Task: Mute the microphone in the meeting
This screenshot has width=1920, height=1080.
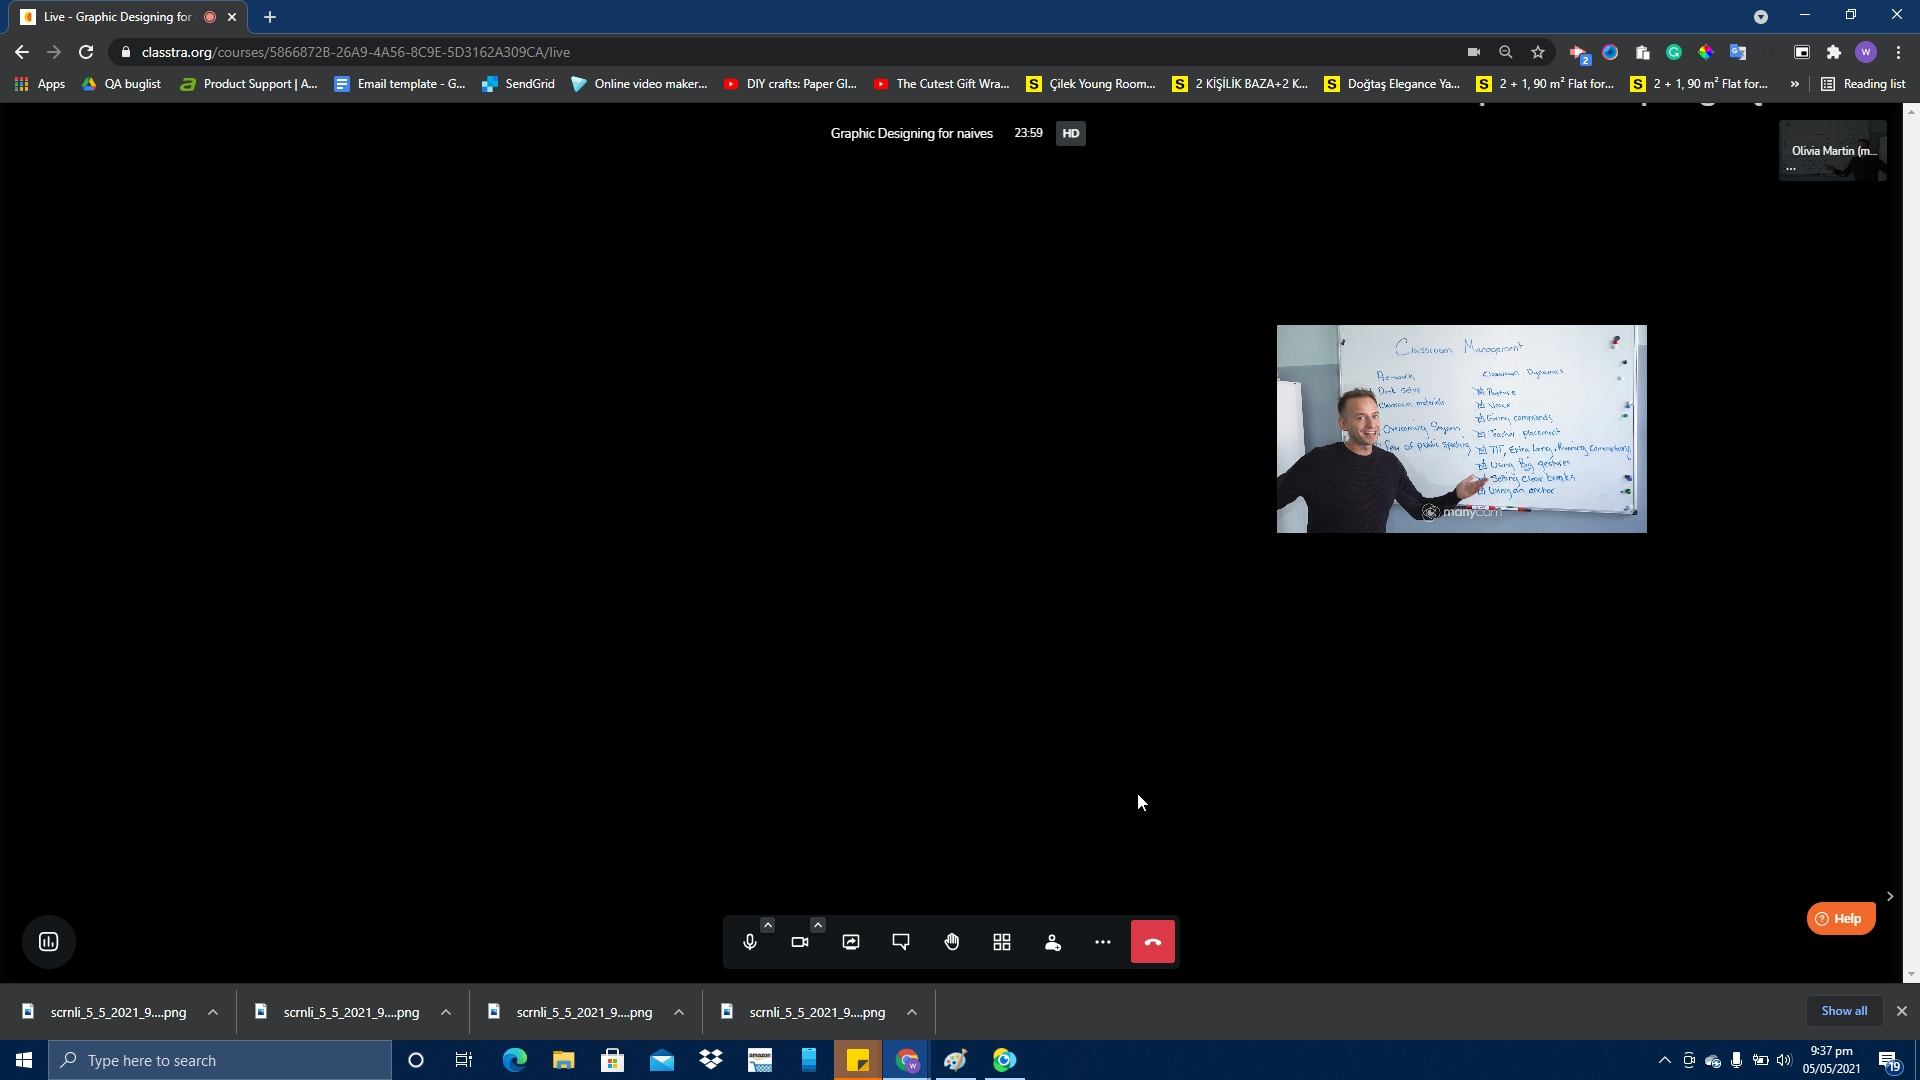Action: coord(749,942)
